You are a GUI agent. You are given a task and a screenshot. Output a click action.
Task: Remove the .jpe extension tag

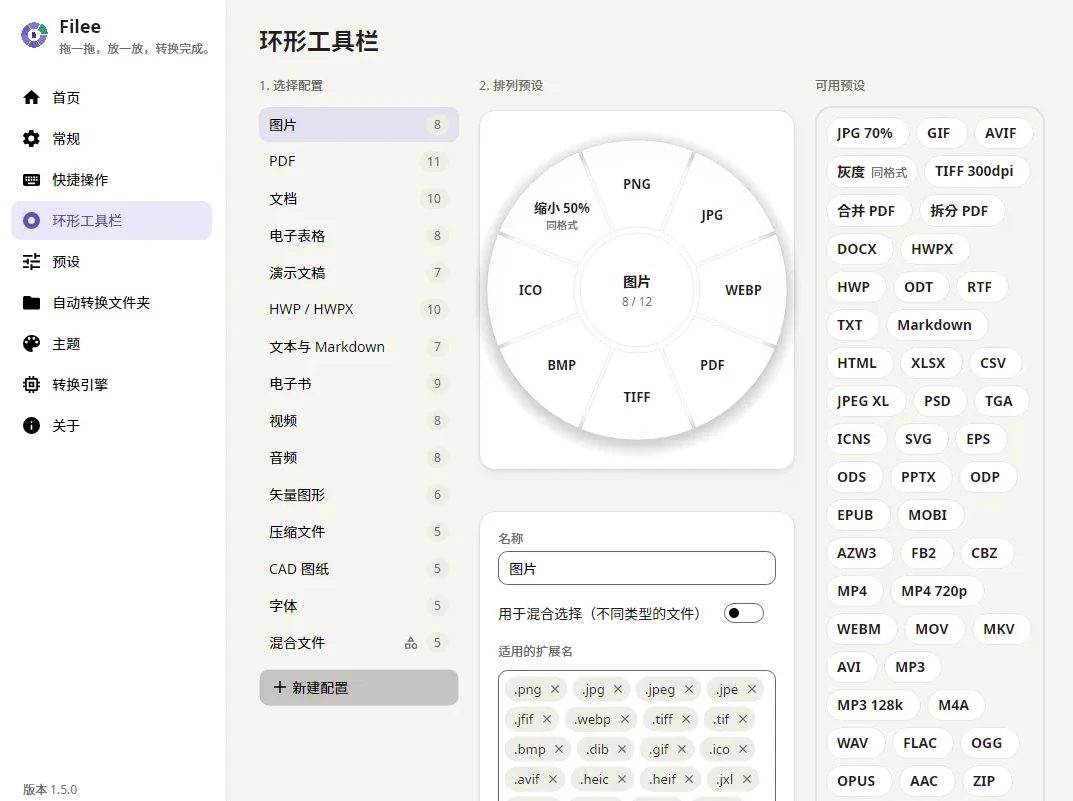click(752, 689)
